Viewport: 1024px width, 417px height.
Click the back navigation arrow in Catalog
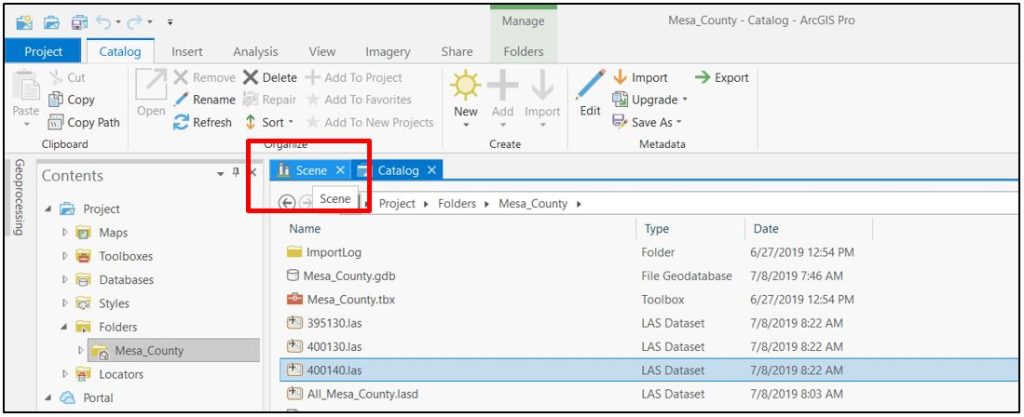pyautogui.click(x=286, y=203)
